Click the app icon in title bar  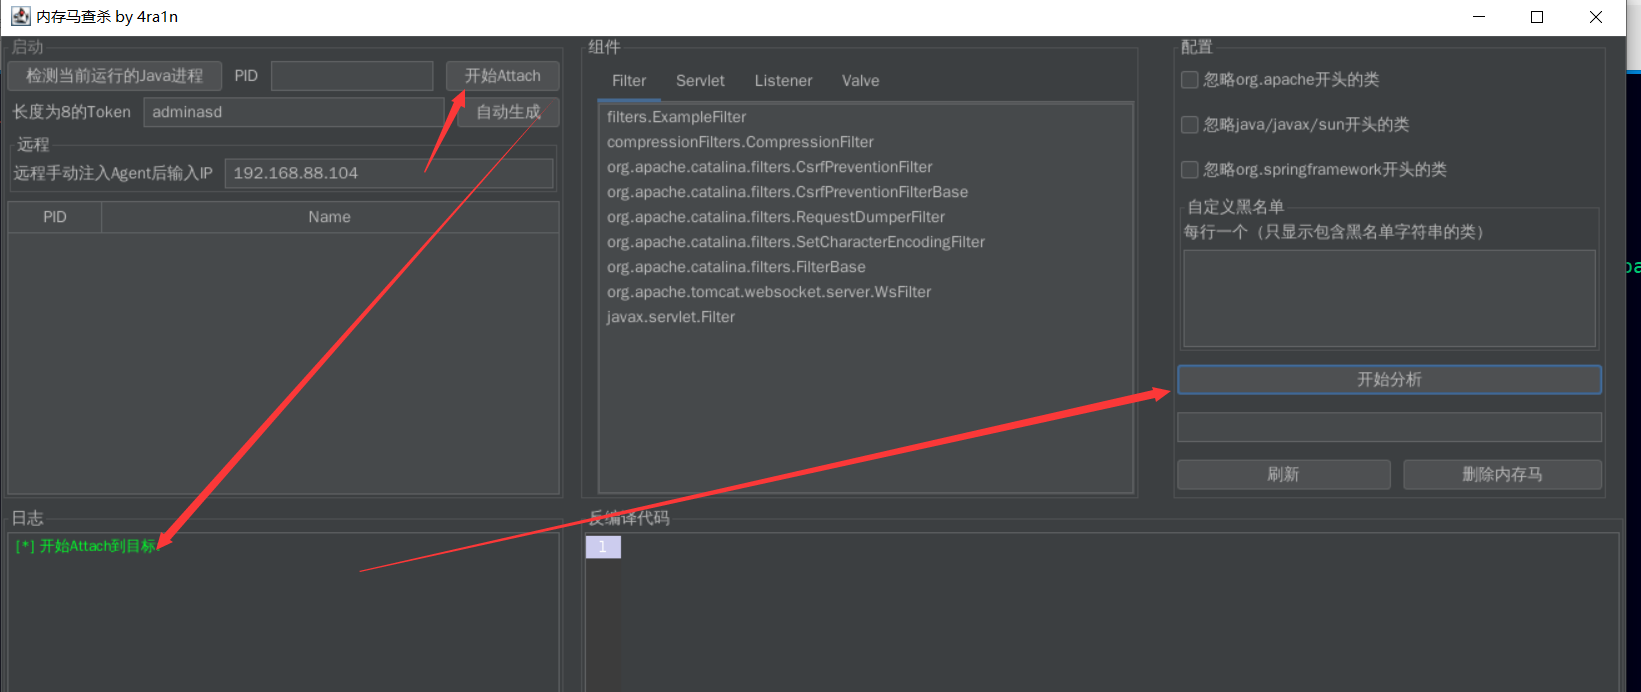(20, 16)
